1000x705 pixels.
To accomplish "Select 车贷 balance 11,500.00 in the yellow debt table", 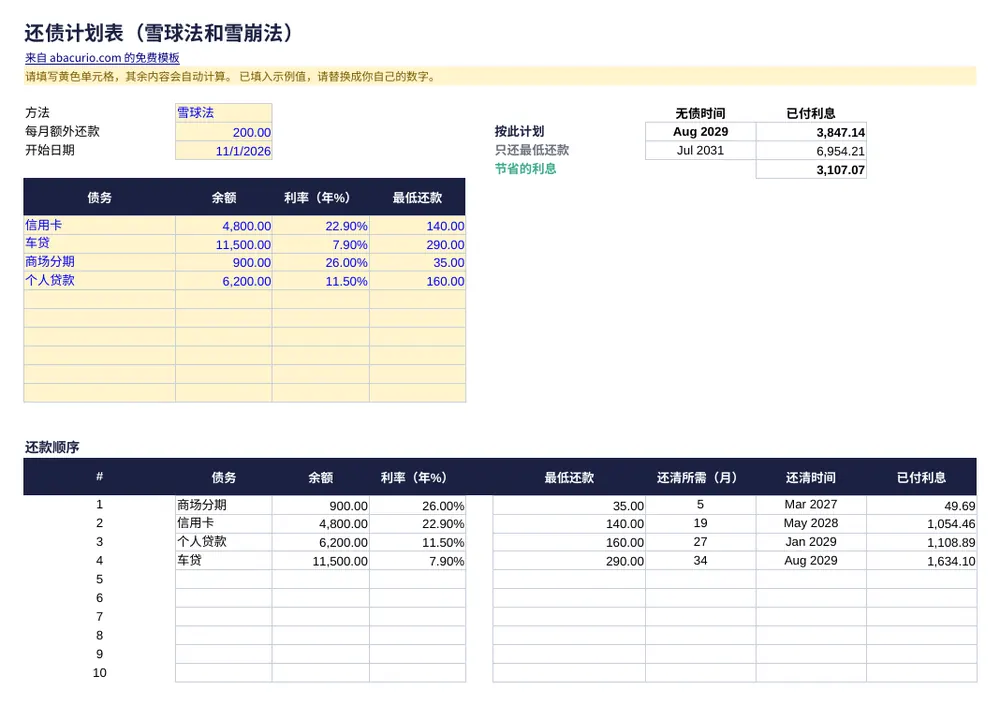I will click(x=224, y=244).
